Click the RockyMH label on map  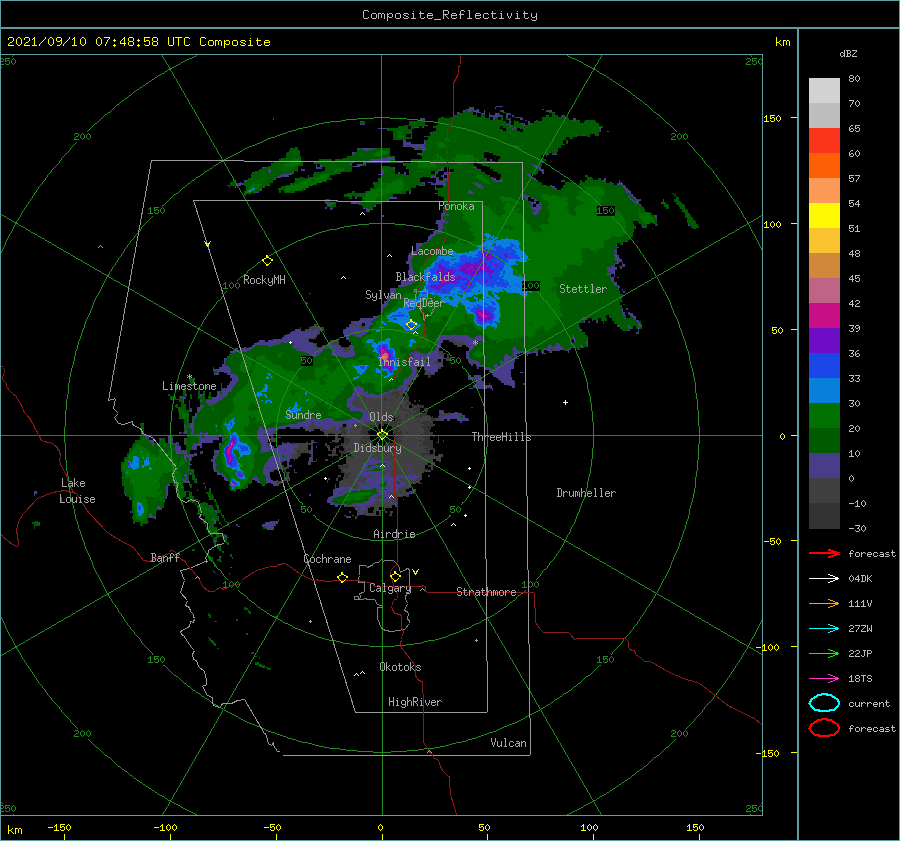[x=264, y=280]
